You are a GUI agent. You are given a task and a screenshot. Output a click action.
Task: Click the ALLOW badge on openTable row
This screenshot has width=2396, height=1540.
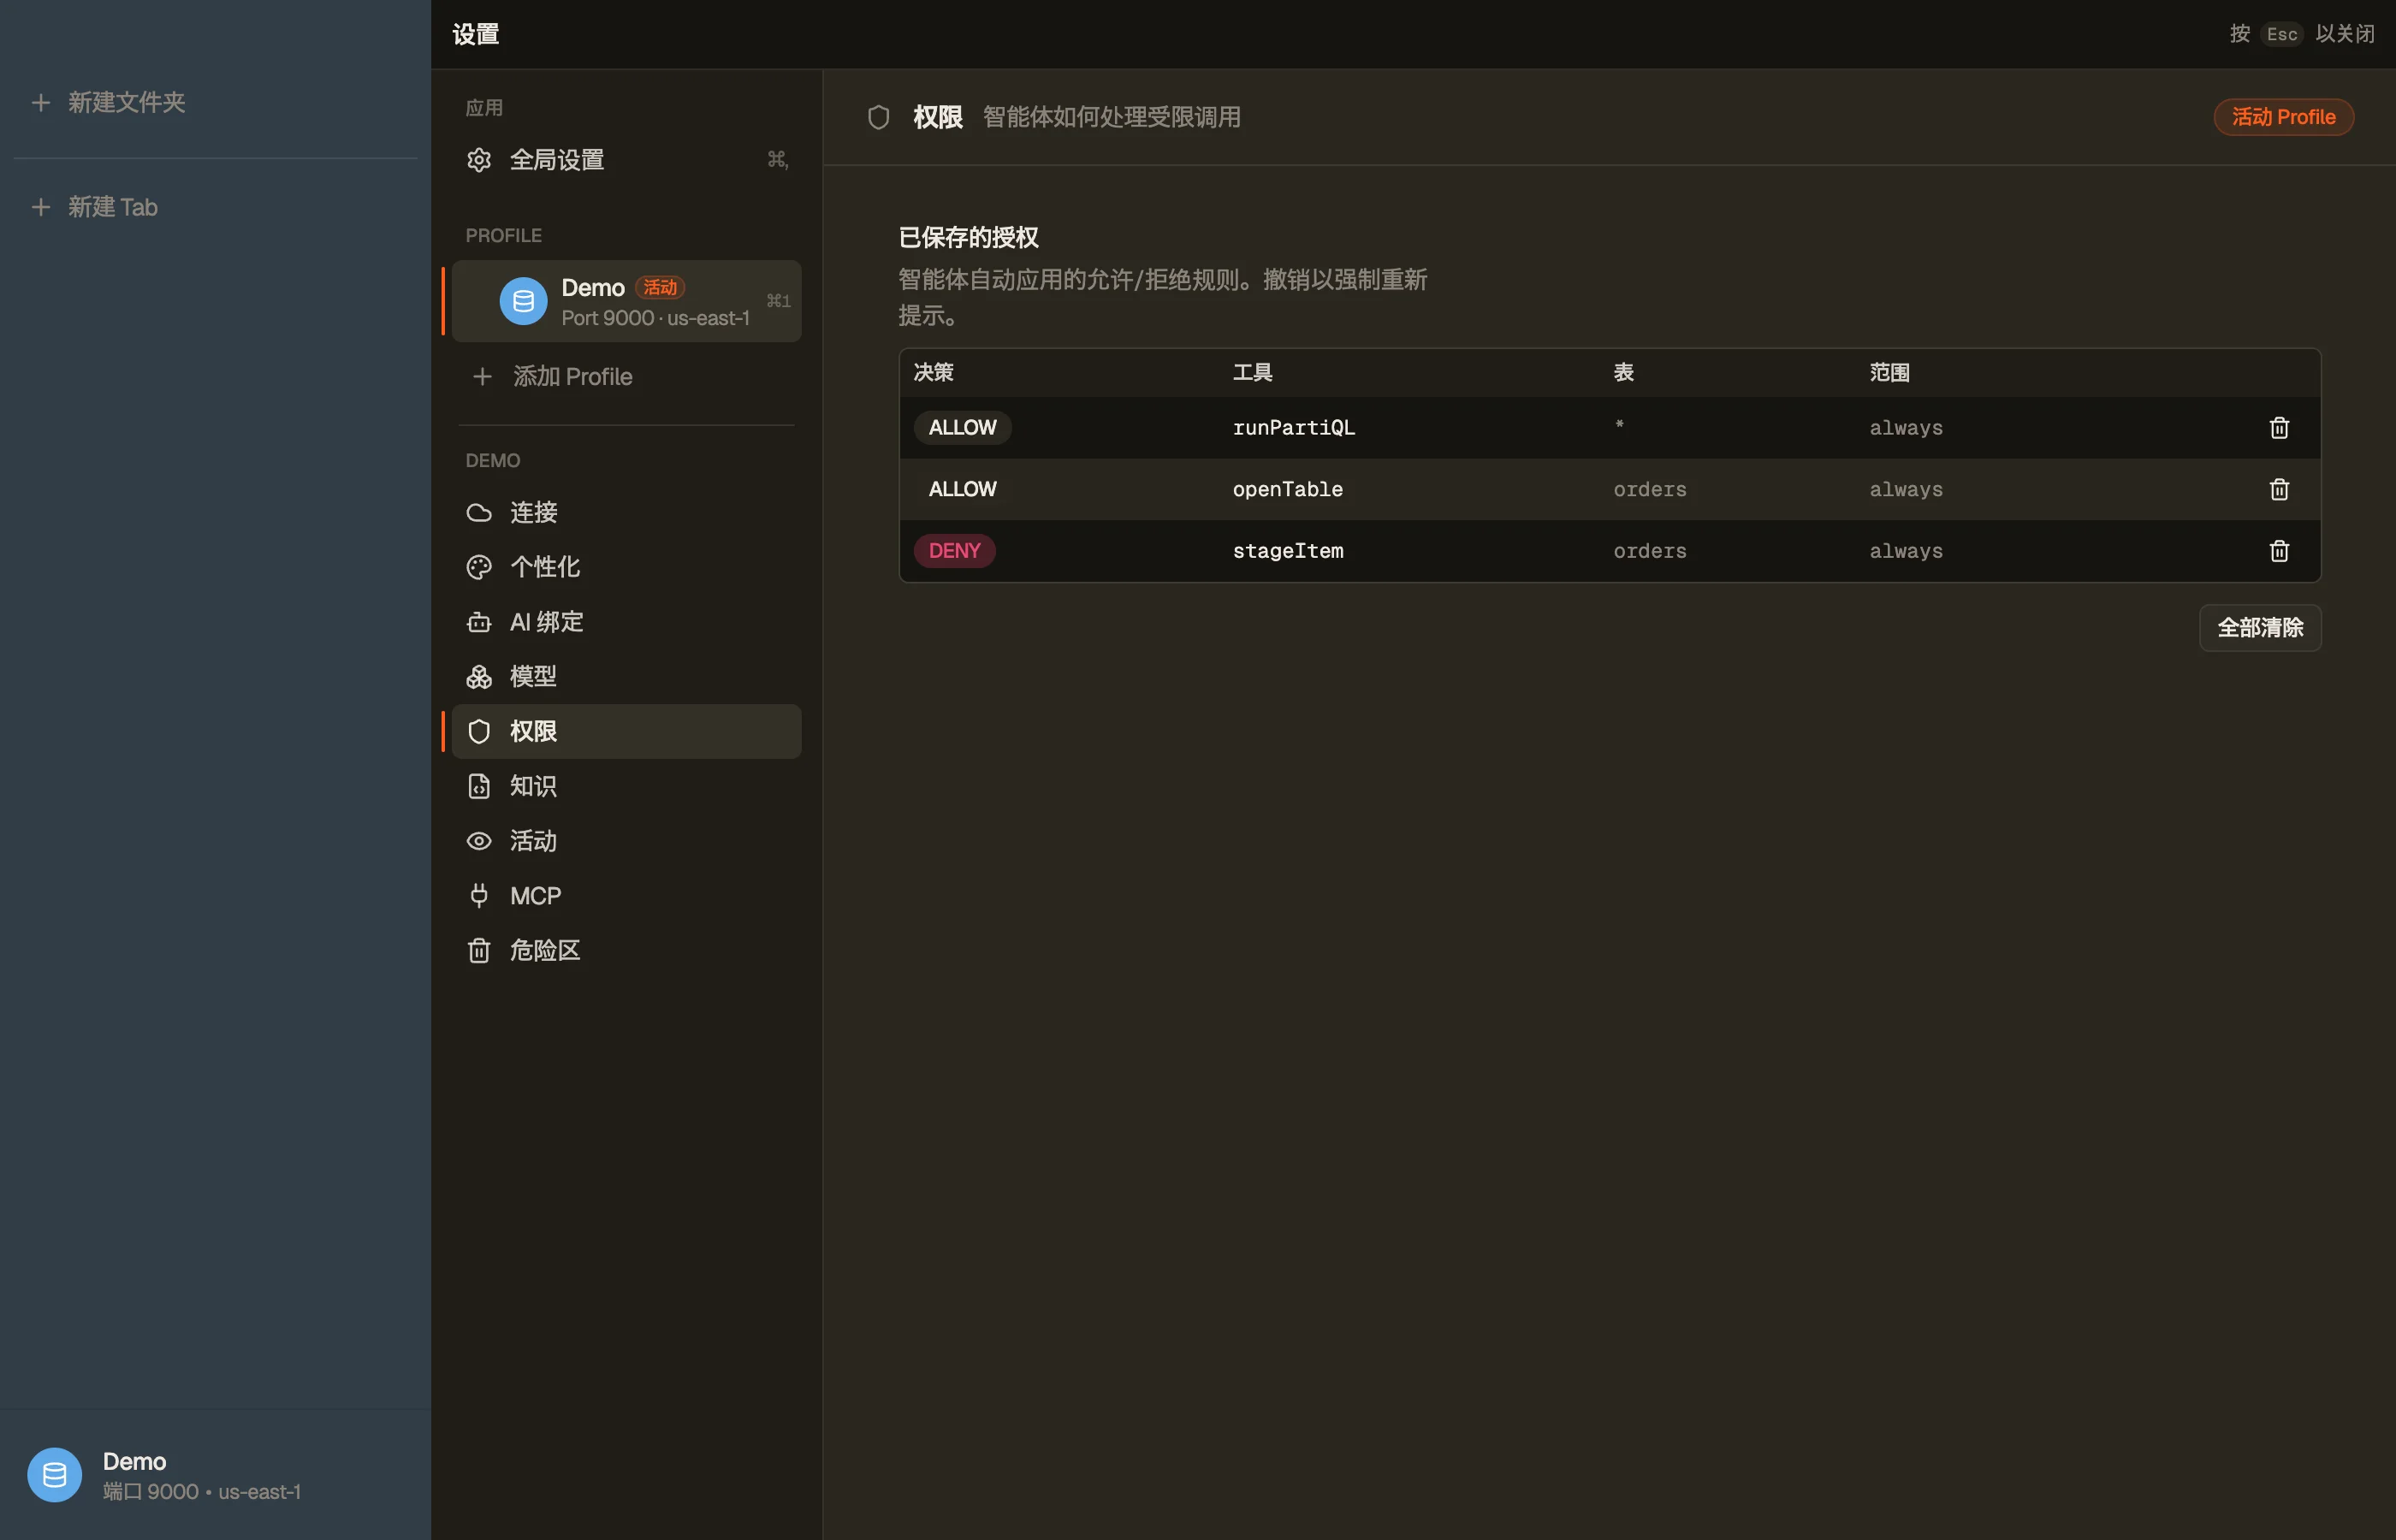962,489
